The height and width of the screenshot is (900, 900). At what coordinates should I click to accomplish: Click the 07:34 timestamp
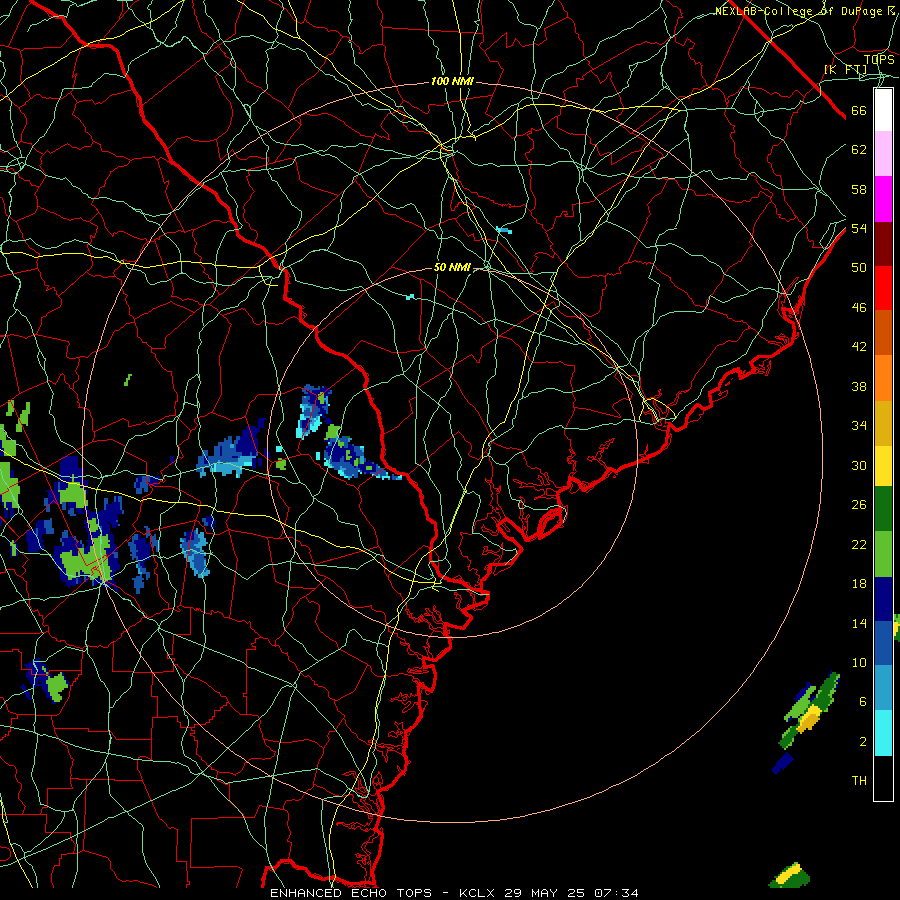[x=616, y=893]
